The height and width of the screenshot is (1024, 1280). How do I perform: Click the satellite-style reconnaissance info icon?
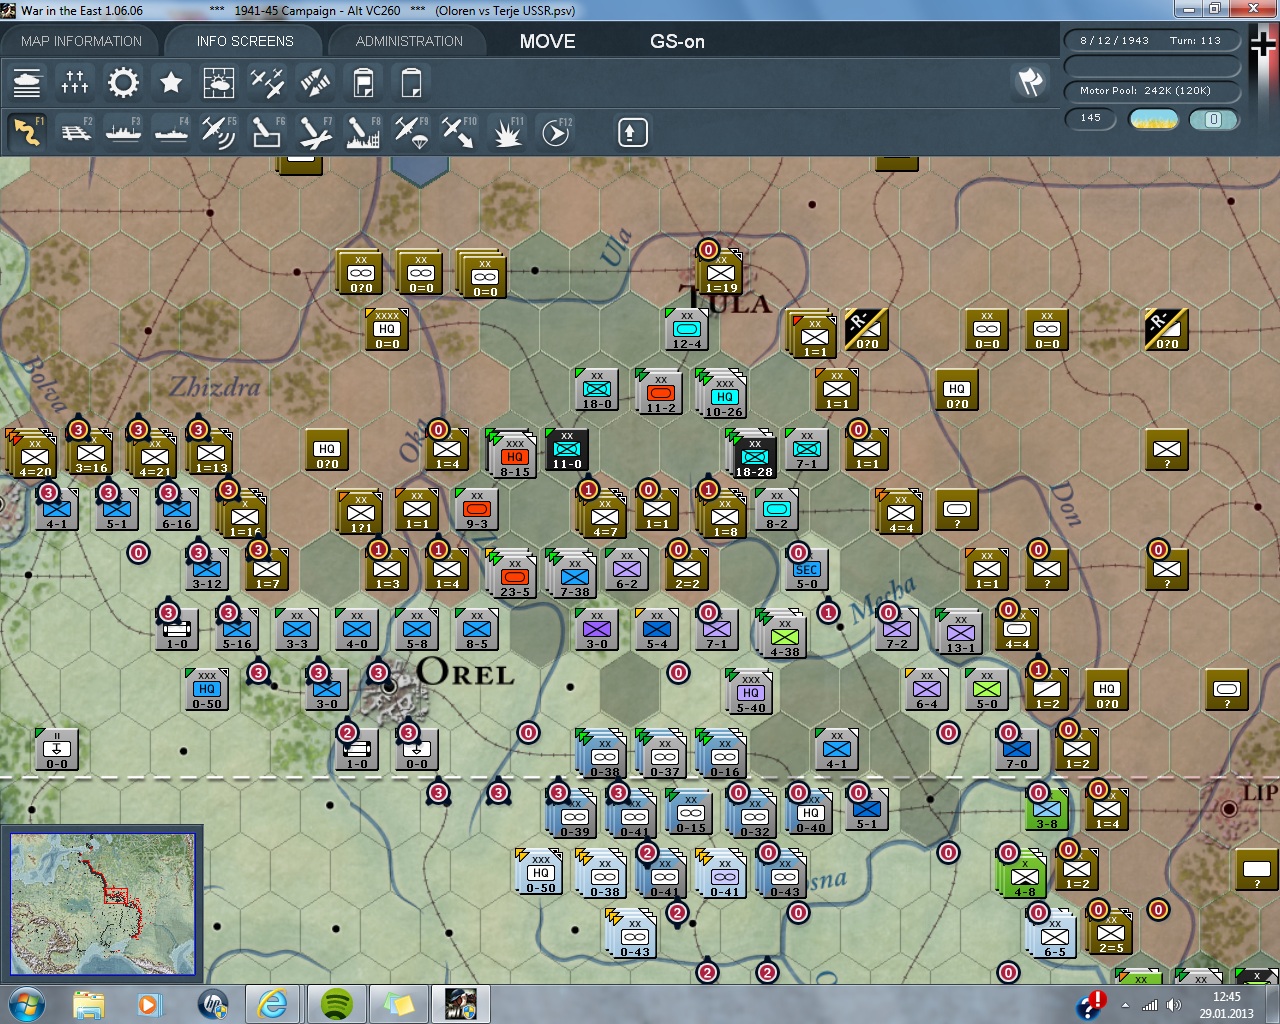pos(315,82)
